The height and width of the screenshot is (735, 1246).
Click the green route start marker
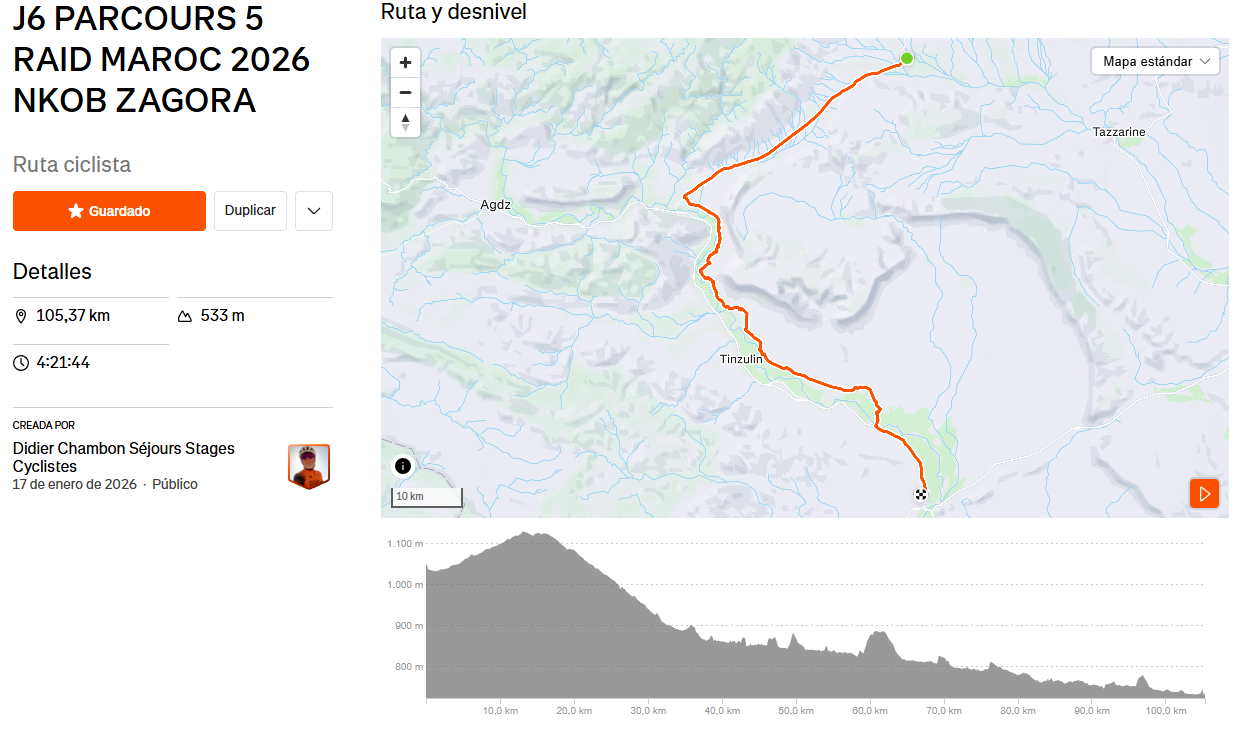point(907,58)
